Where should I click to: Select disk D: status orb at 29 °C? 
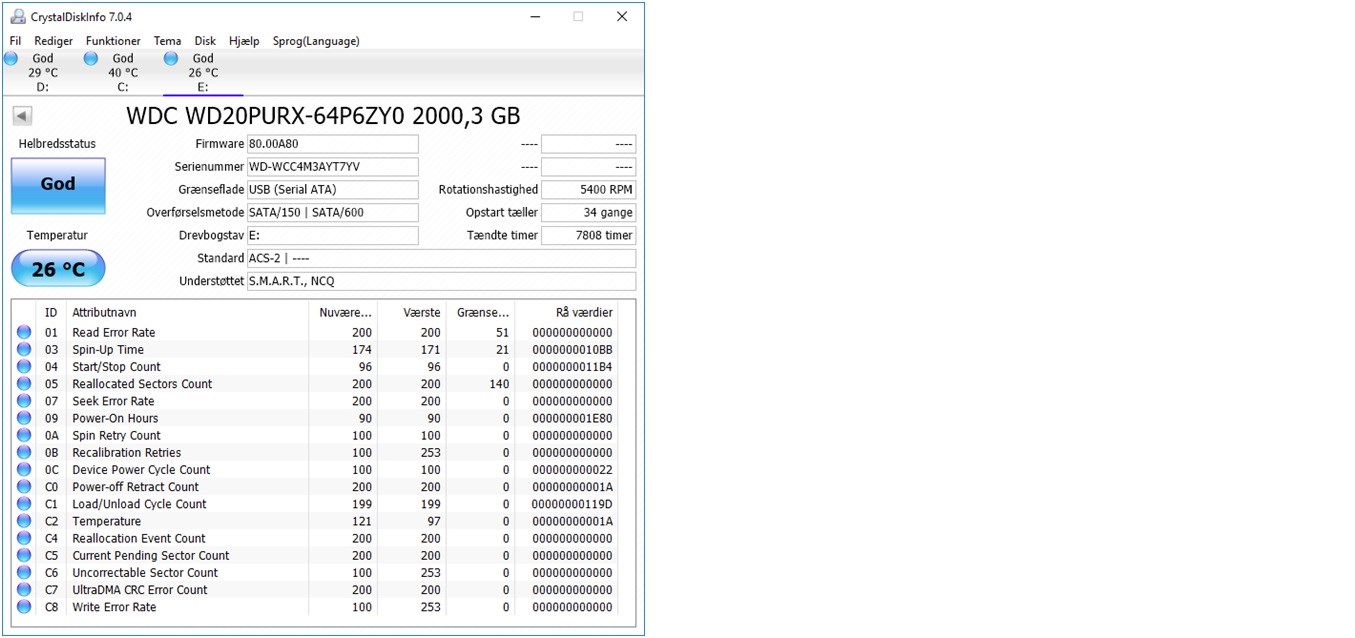(x=12, y=59)
